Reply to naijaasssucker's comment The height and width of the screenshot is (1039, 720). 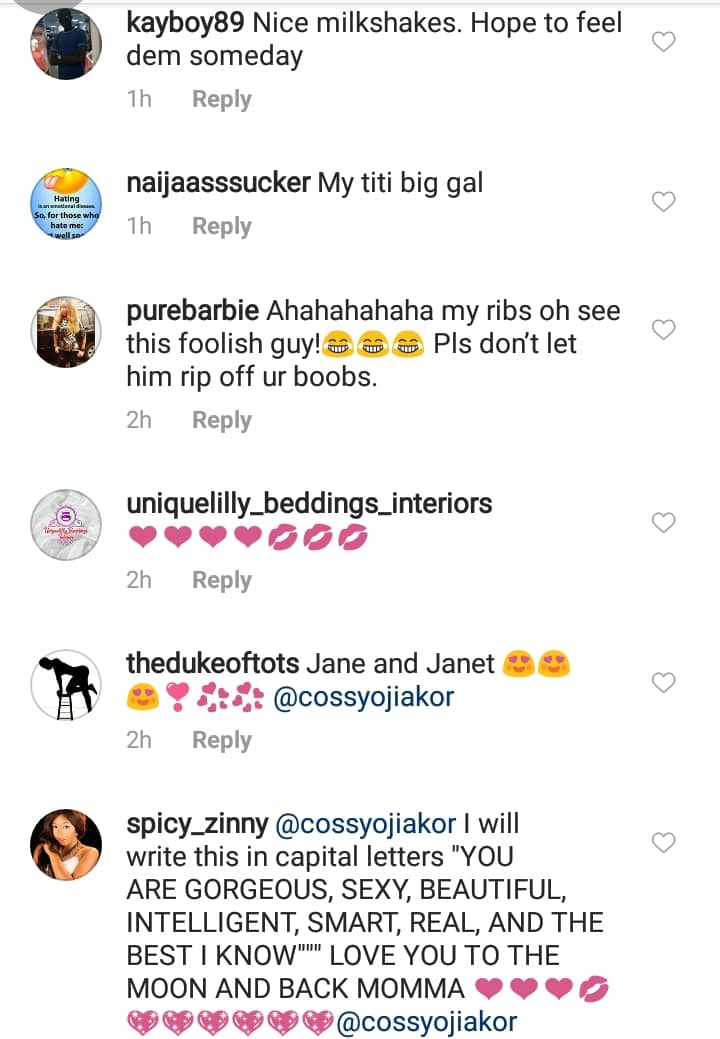pos(221,226)
